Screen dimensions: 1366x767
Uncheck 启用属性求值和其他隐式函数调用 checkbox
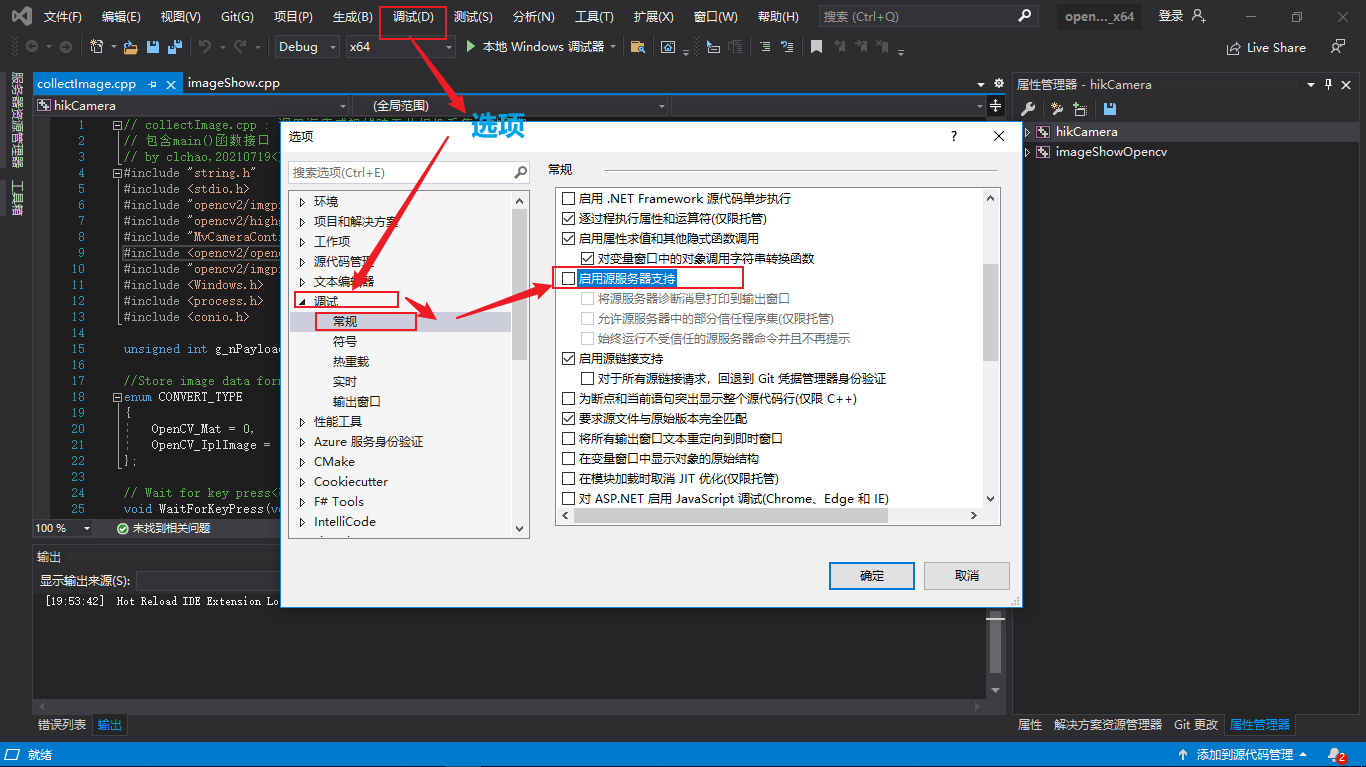coord(569,238)
